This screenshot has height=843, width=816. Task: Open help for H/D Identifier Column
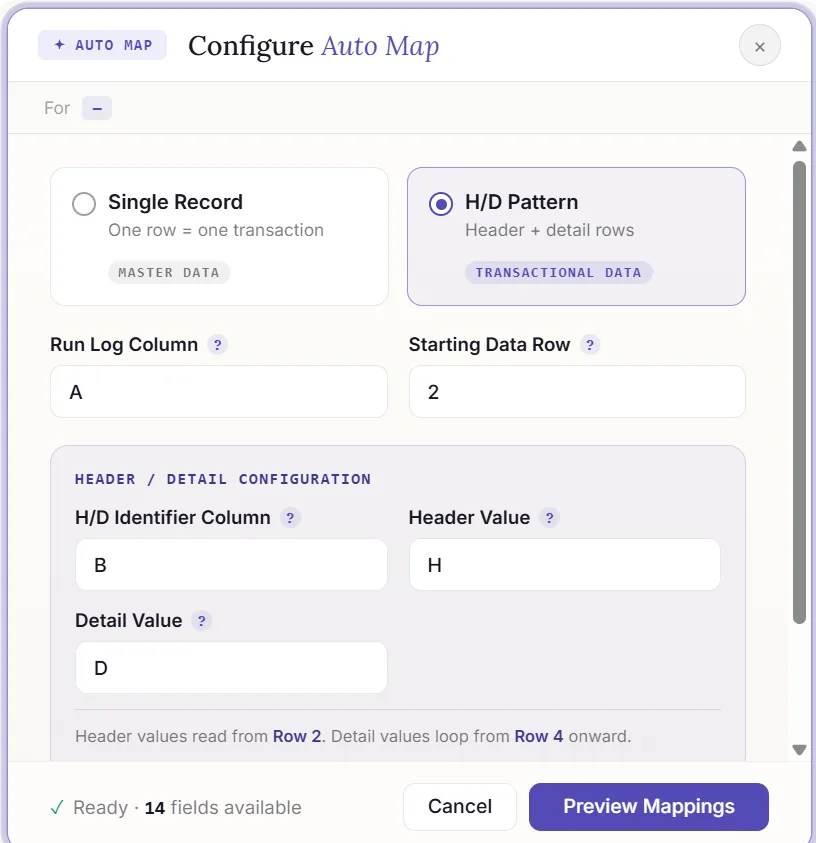point(290,518)
